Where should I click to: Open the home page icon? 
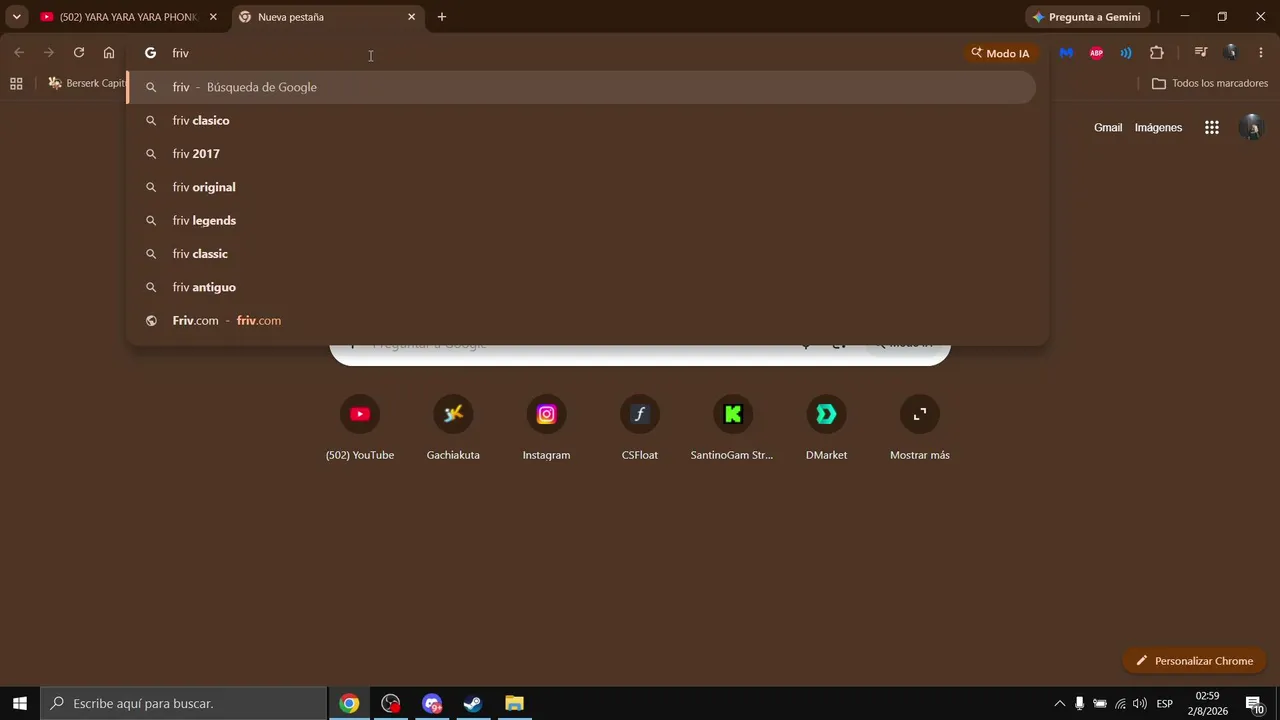click(x=109, y=53)
